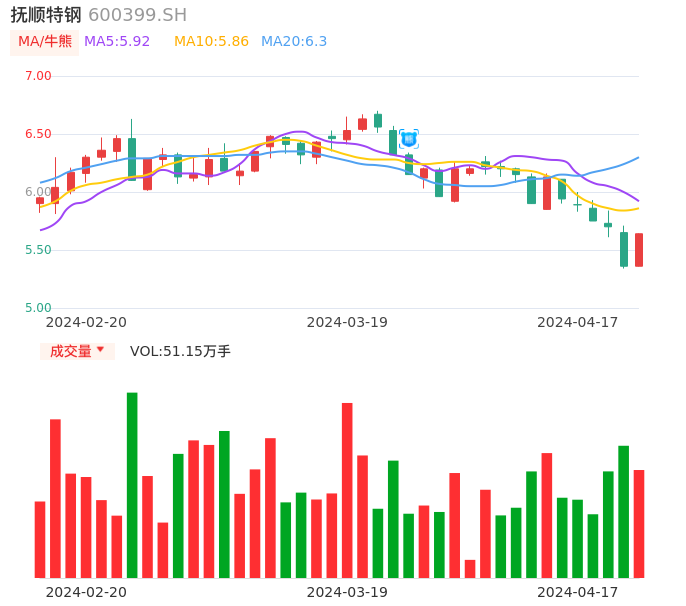Click the VOL:51.15万手 volume readout
The height and width of the screenshot is (606, 686).
(180, 351)
